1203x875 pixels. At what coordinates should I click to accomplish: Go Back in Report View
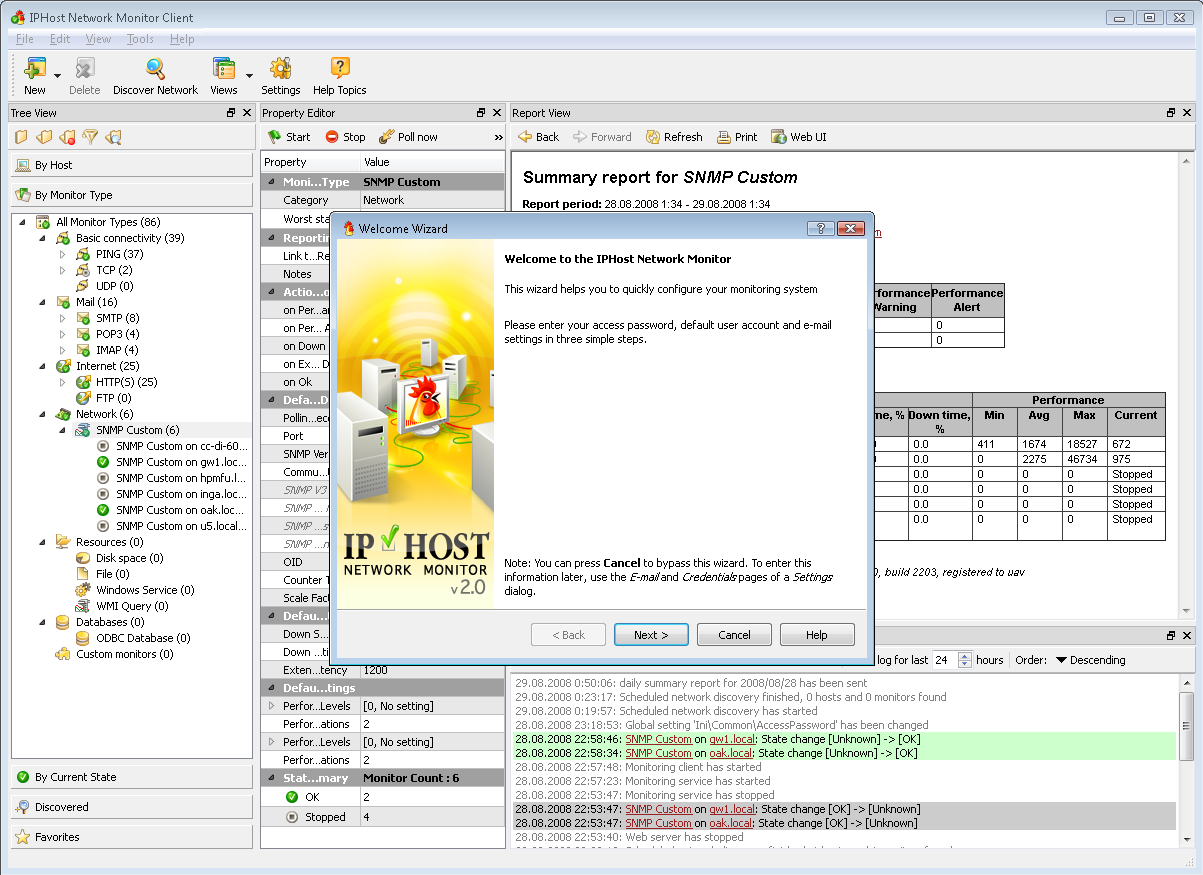coord(538,137)
